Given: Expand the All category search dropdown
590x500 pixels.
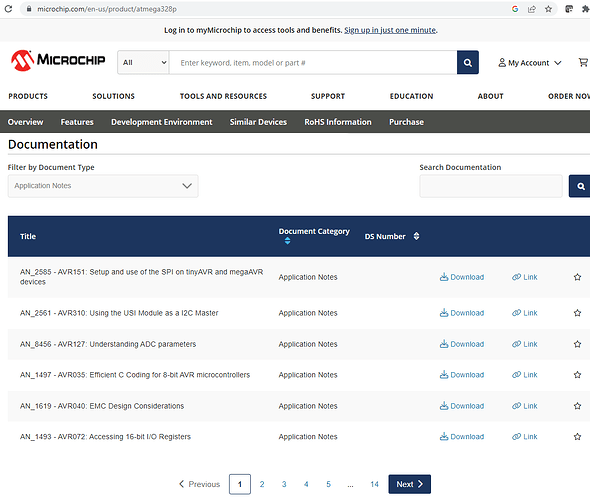Looking at the screenshot, I should (x=143, y=62).
